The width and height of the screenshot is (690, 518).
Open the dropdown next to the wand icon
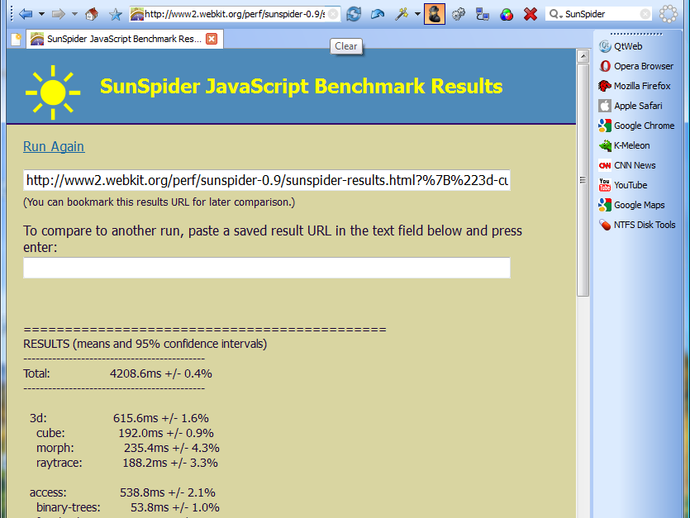[417, 14]
